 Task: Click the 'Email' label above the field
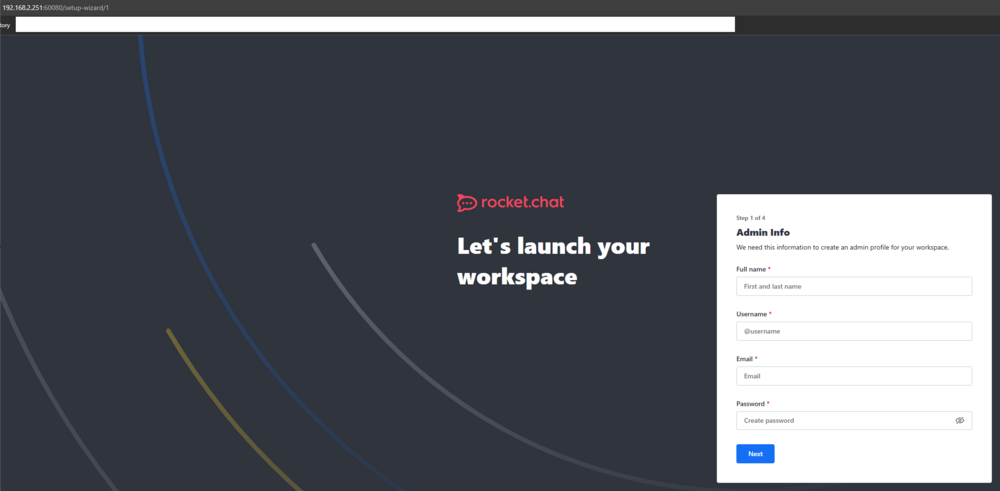(x=745, y=358)
